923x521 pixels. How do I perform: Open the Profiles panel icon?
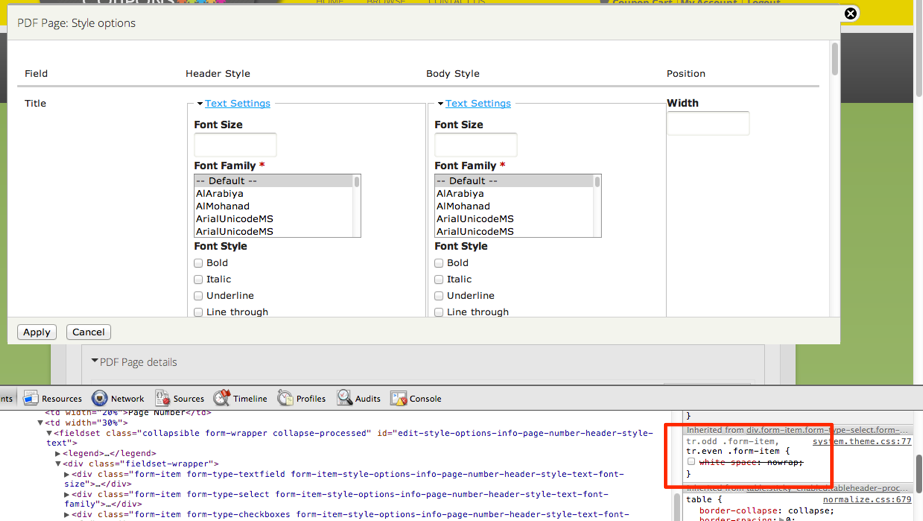point(285,398)
